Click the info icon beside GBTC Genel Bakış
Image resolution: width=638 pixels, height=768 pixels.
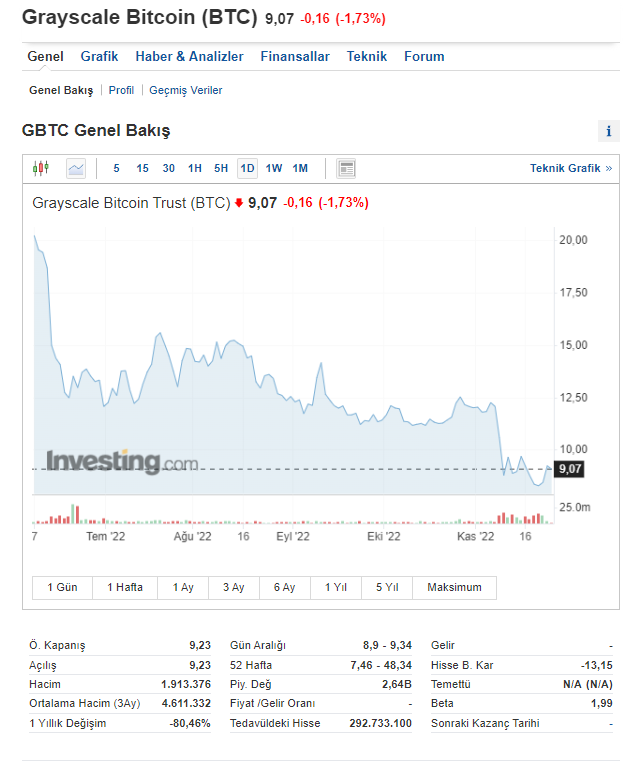(x=608, y=131)
